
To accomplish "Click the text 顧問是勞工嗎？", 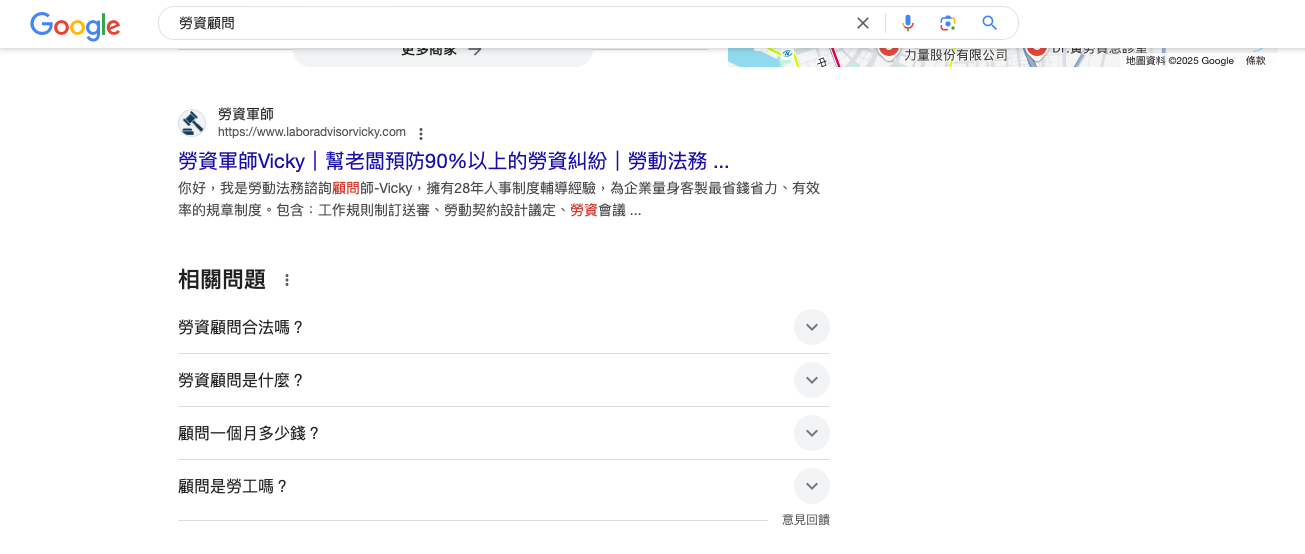I will [233, 486].
